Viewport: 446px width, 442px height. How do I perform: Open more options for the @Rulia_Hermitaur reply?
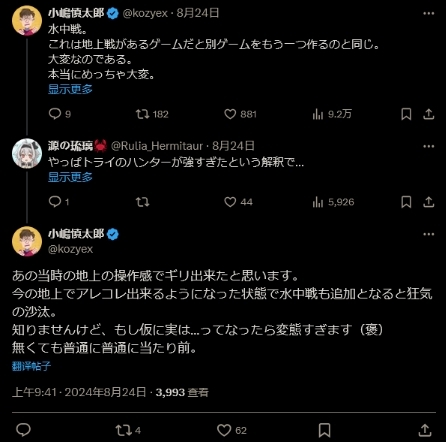click(428, 146)
